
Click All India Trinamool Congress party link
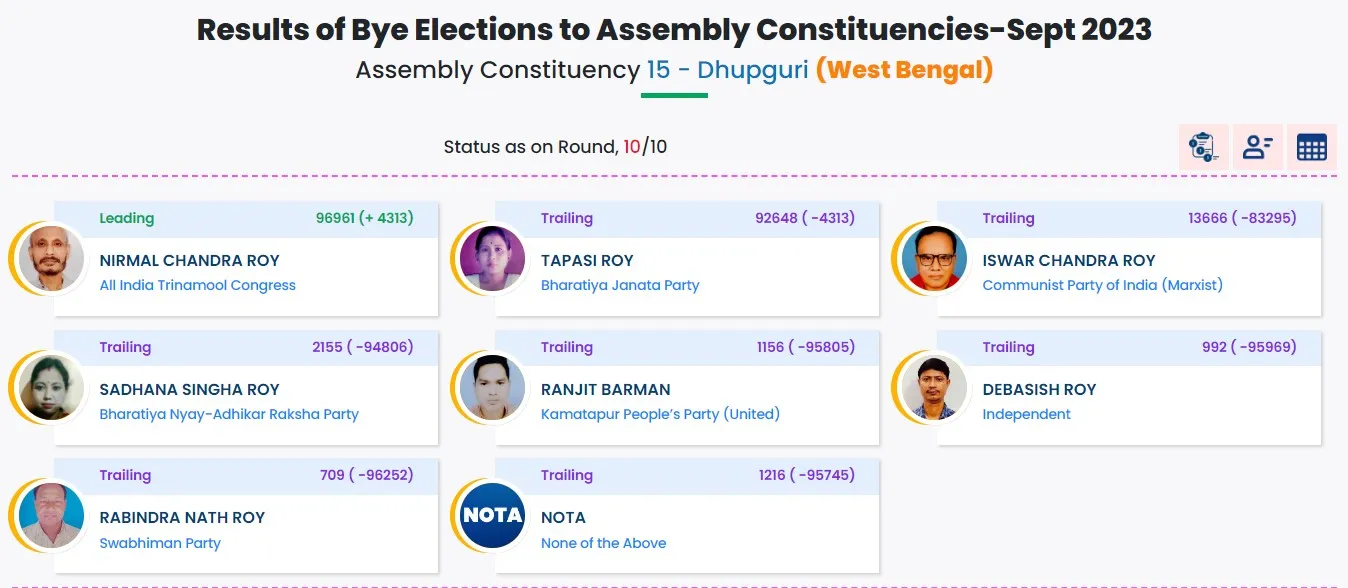click(198, 285)
